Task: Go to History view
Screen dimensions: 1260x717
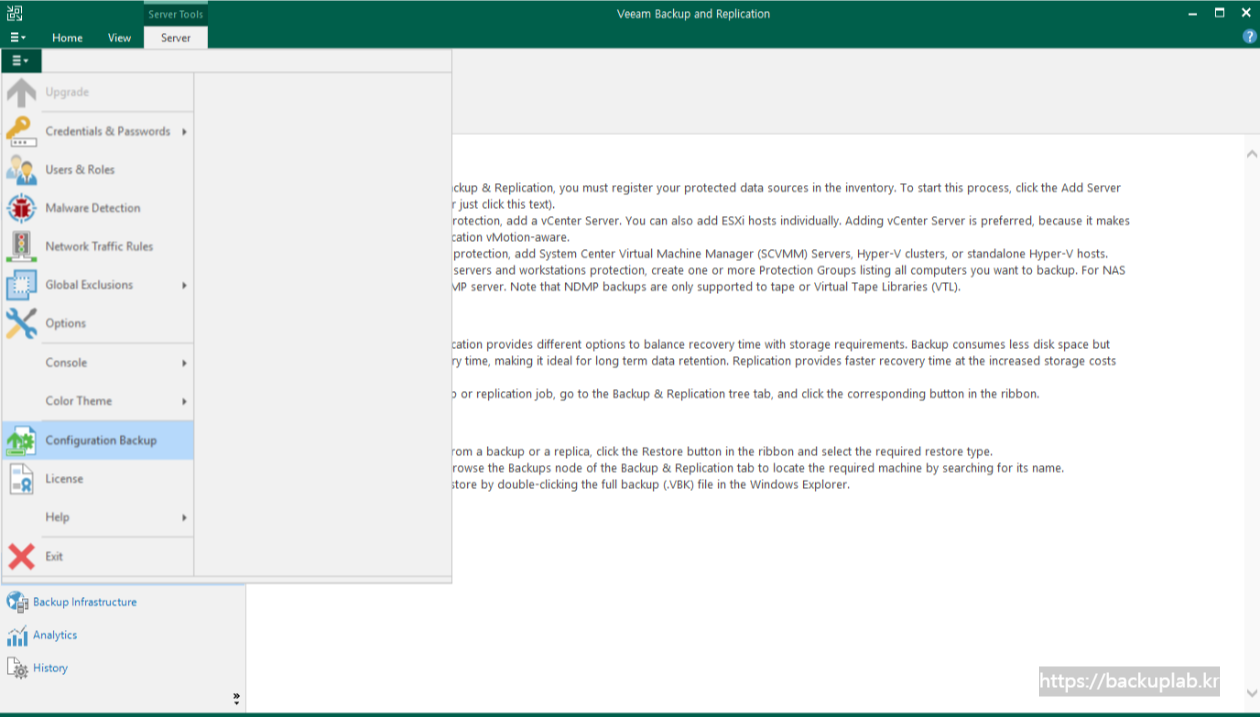Action: (x=50, y=668)
